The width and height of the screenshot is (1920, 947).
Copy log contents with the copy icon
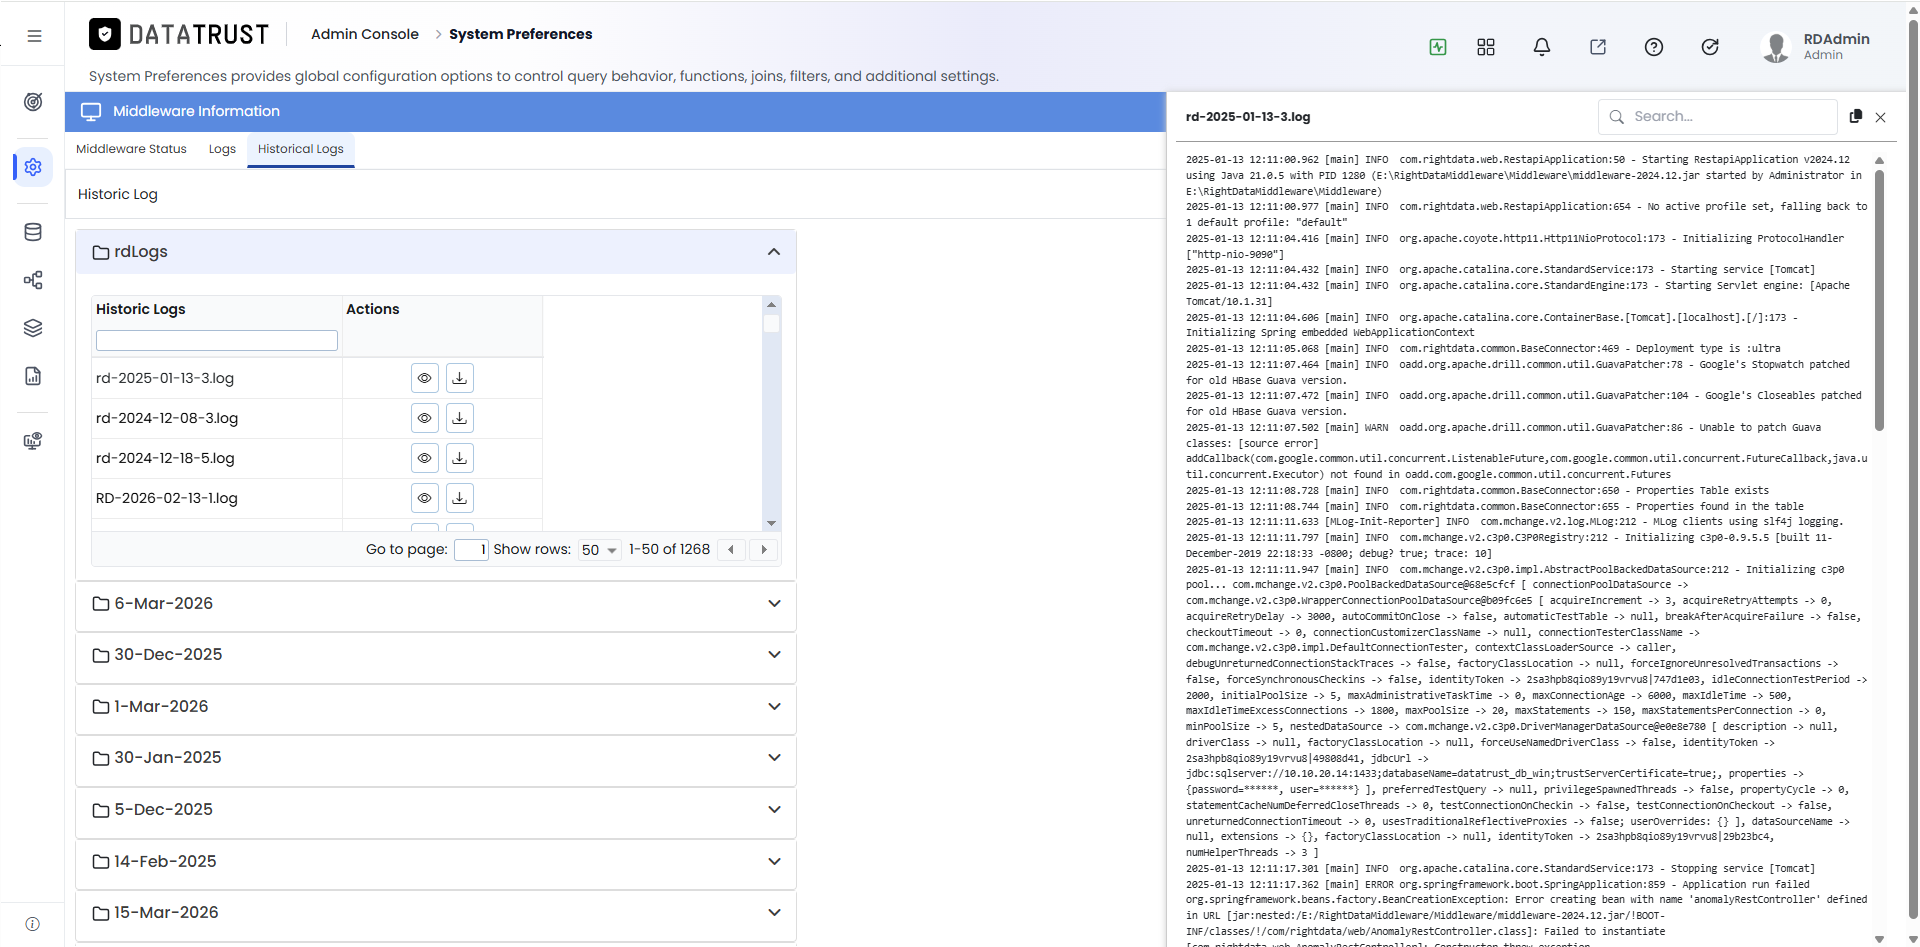coord(1856,116)
